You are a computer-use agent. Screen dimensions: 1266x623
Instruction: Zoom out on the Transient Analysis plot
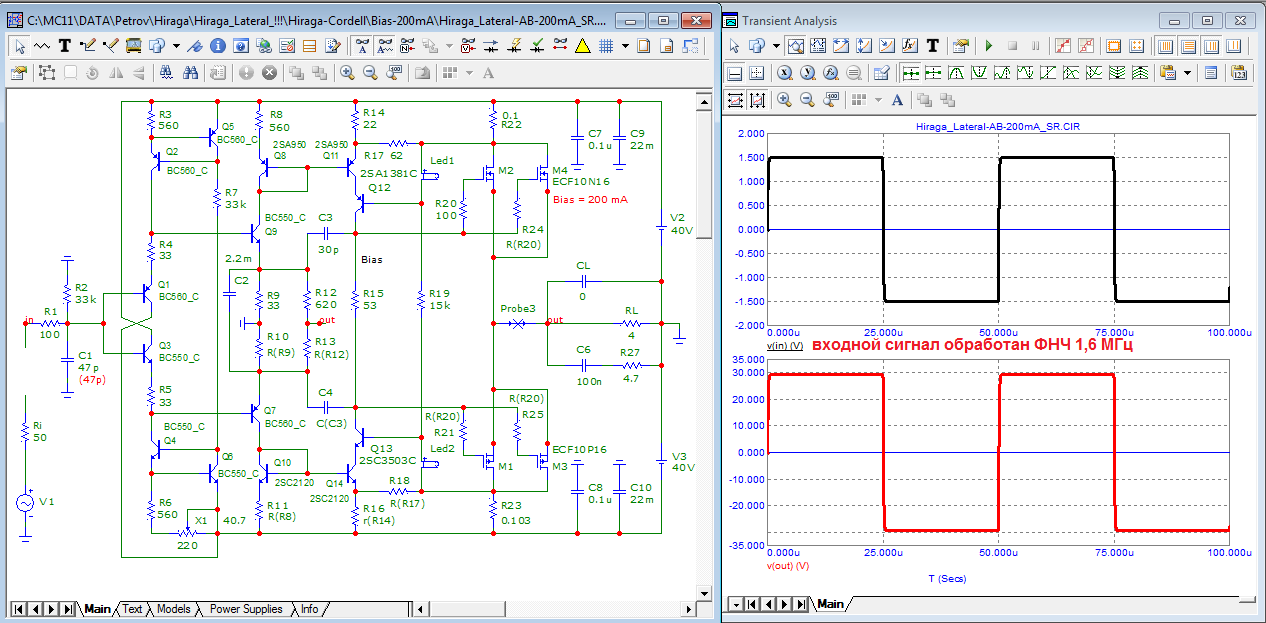click(x=807, y=99)
